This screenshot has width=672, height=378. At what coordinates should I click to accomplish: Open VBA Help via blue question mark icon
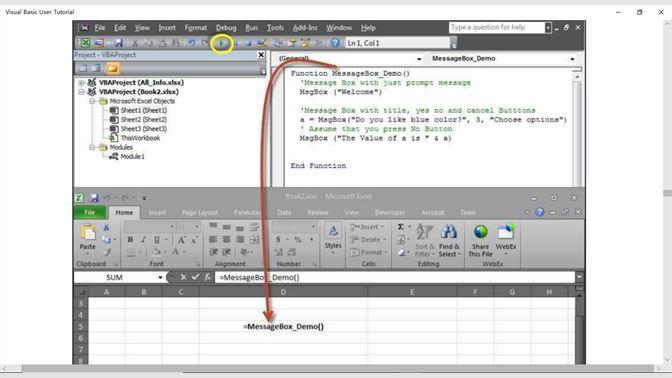tap(335, 43)
